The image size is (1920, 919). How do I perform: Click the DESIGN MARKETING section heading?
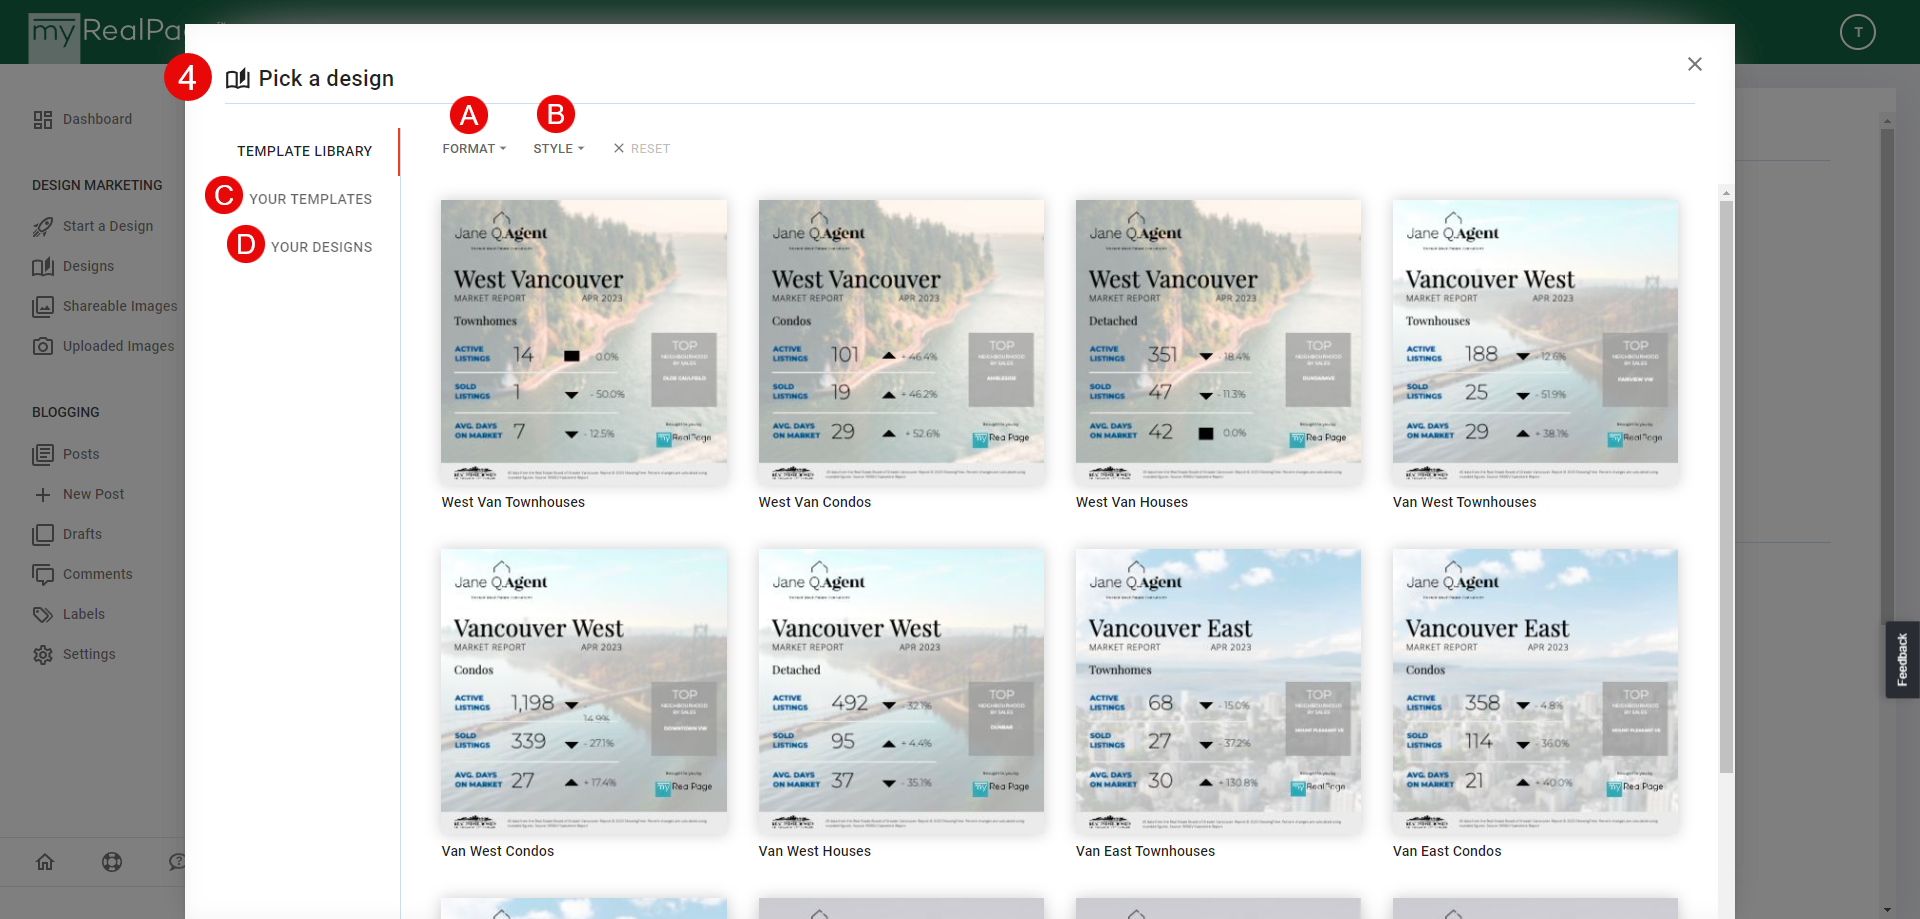[x=97, y=185]
